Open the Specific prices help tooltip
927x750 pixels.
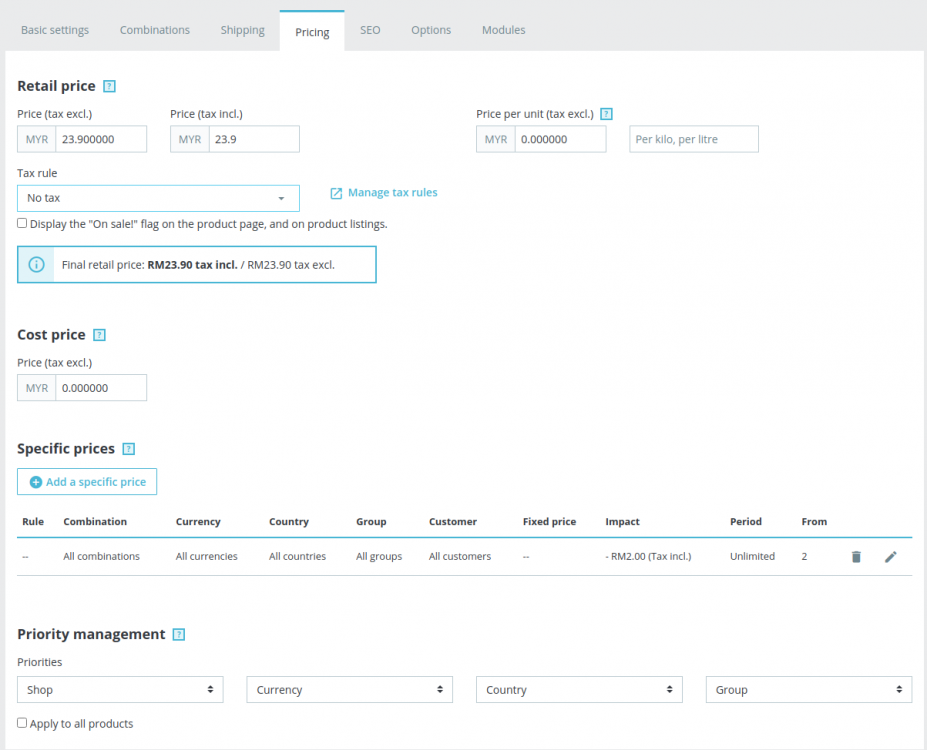(128, 449)
